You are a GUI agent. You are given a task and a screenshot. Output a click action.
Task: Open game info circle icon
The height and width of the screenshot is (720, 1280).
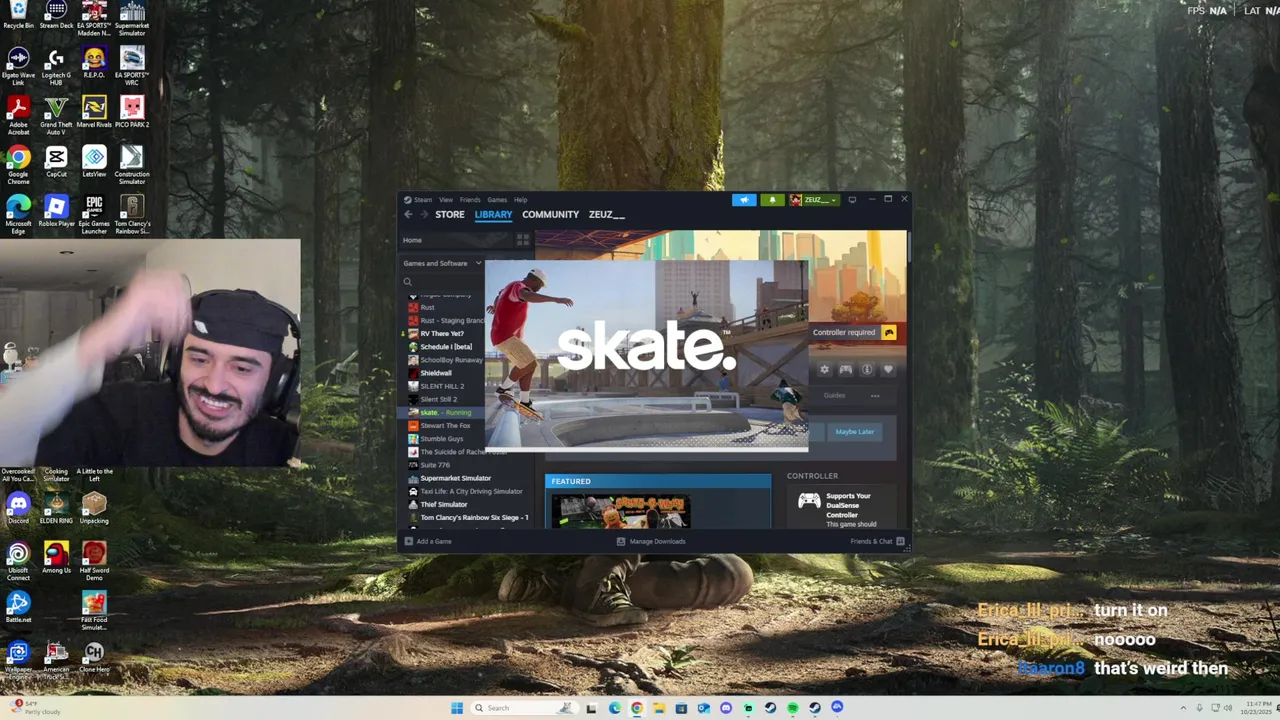click(867, 370)
